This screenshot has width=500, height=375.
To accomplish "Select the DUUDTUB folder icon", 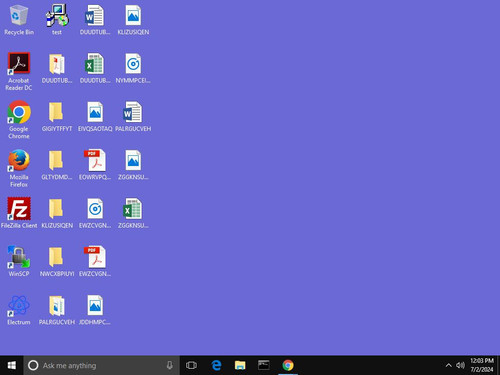I will (x=57, y=68).
